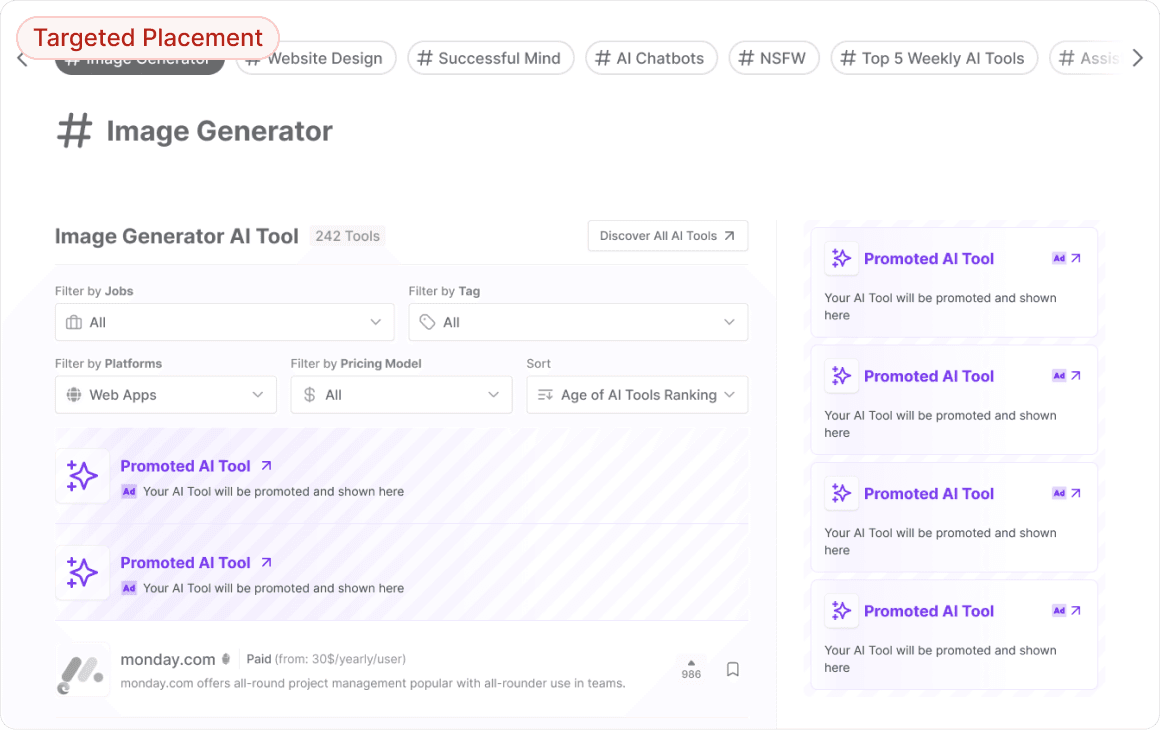This screenshot has height=730, width=1160.
Task: Bookmark the monday.com tool
Action: pos(733,669)
